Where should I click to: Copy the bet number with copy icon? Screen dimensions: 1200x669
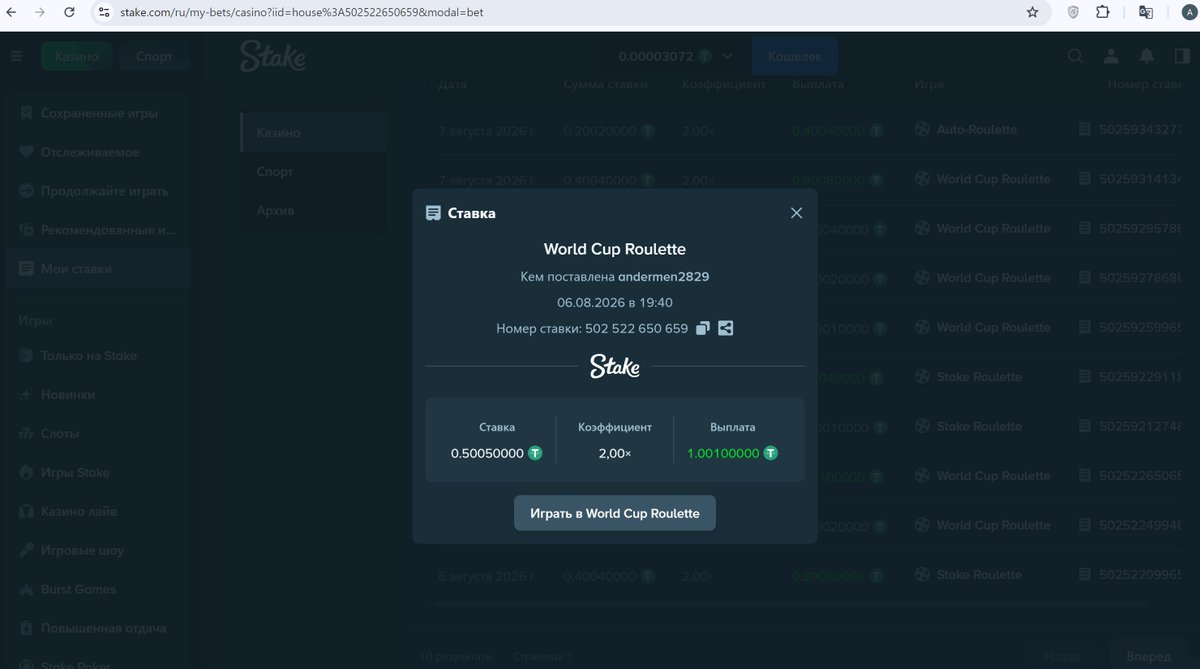coord(703,328)
